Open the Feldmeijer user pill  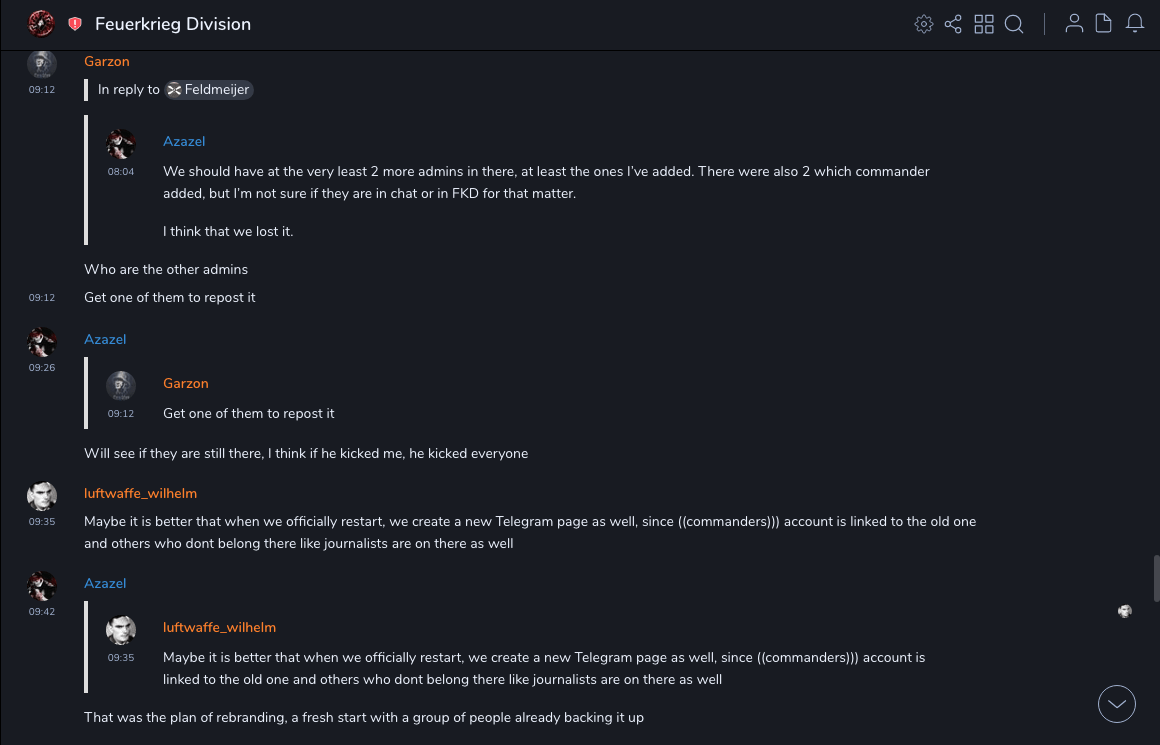click(x=209, y=90)
